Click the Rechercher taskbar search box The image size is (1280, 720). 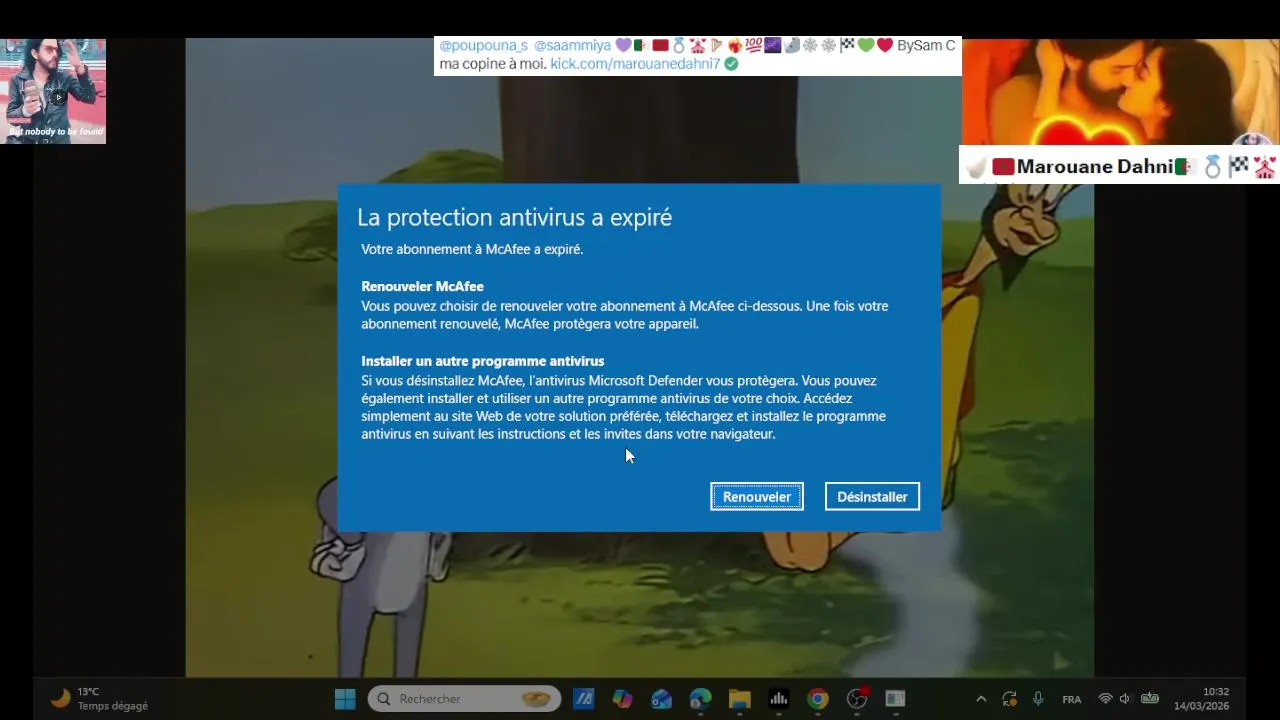tap(465, 699)
